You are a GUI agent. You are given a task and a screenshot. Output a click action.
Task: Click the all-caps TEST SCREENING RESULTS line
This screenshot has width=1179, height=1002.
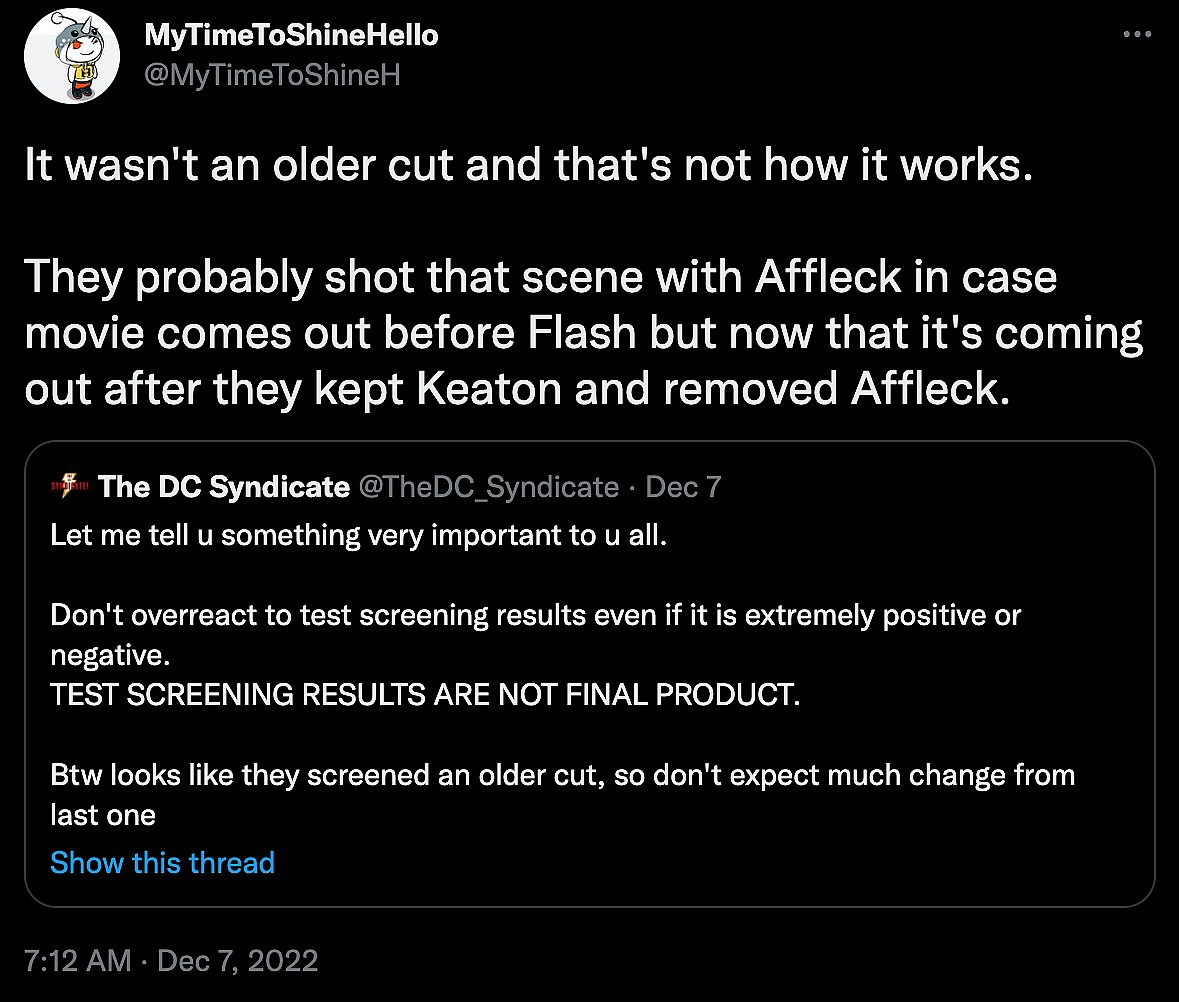click(x=425, y=695)
